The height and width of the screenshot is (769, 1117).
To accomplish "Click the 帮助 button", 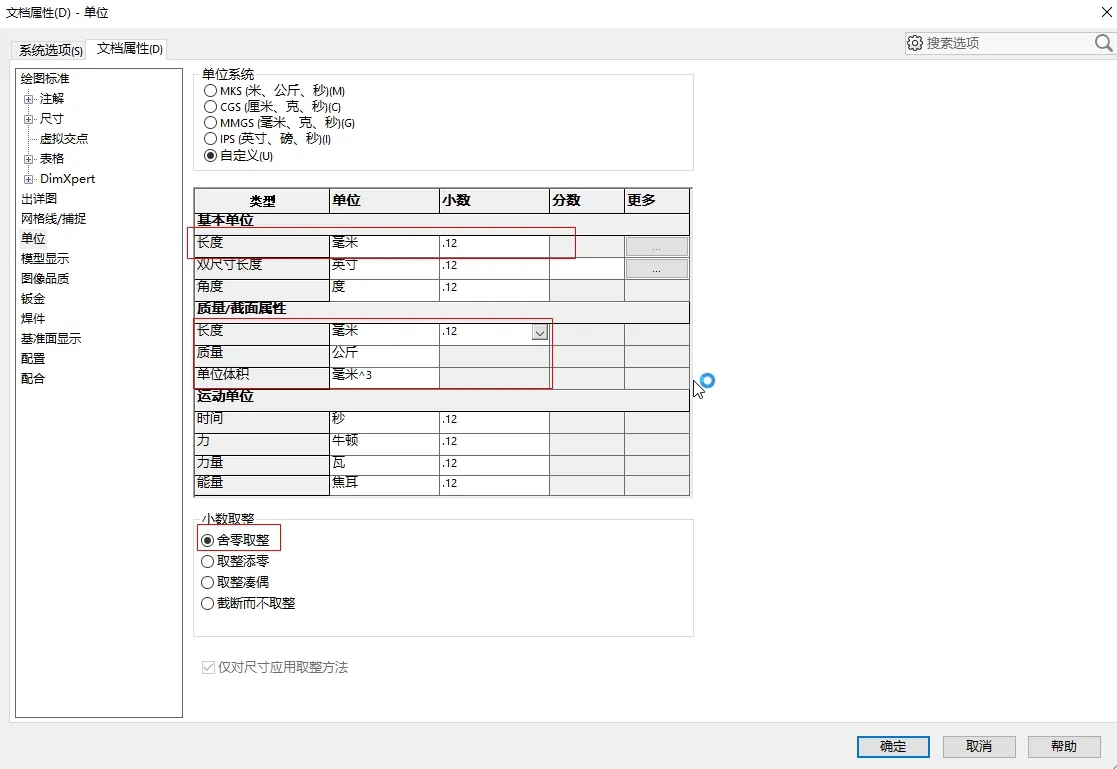I will pyautogui.click(x=1063, y=746).
